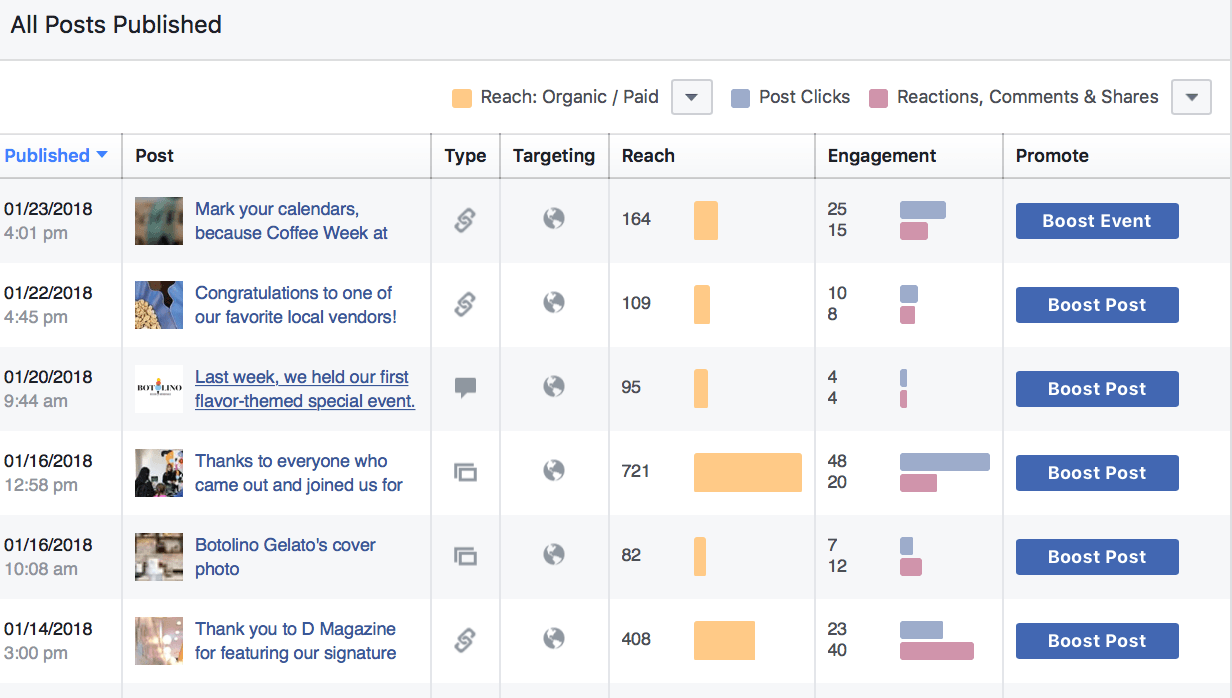Viewport: 1232px width, 698px height.
Task: Open the Reach: Organic / Paid dropdown
Action: (691, 97)
